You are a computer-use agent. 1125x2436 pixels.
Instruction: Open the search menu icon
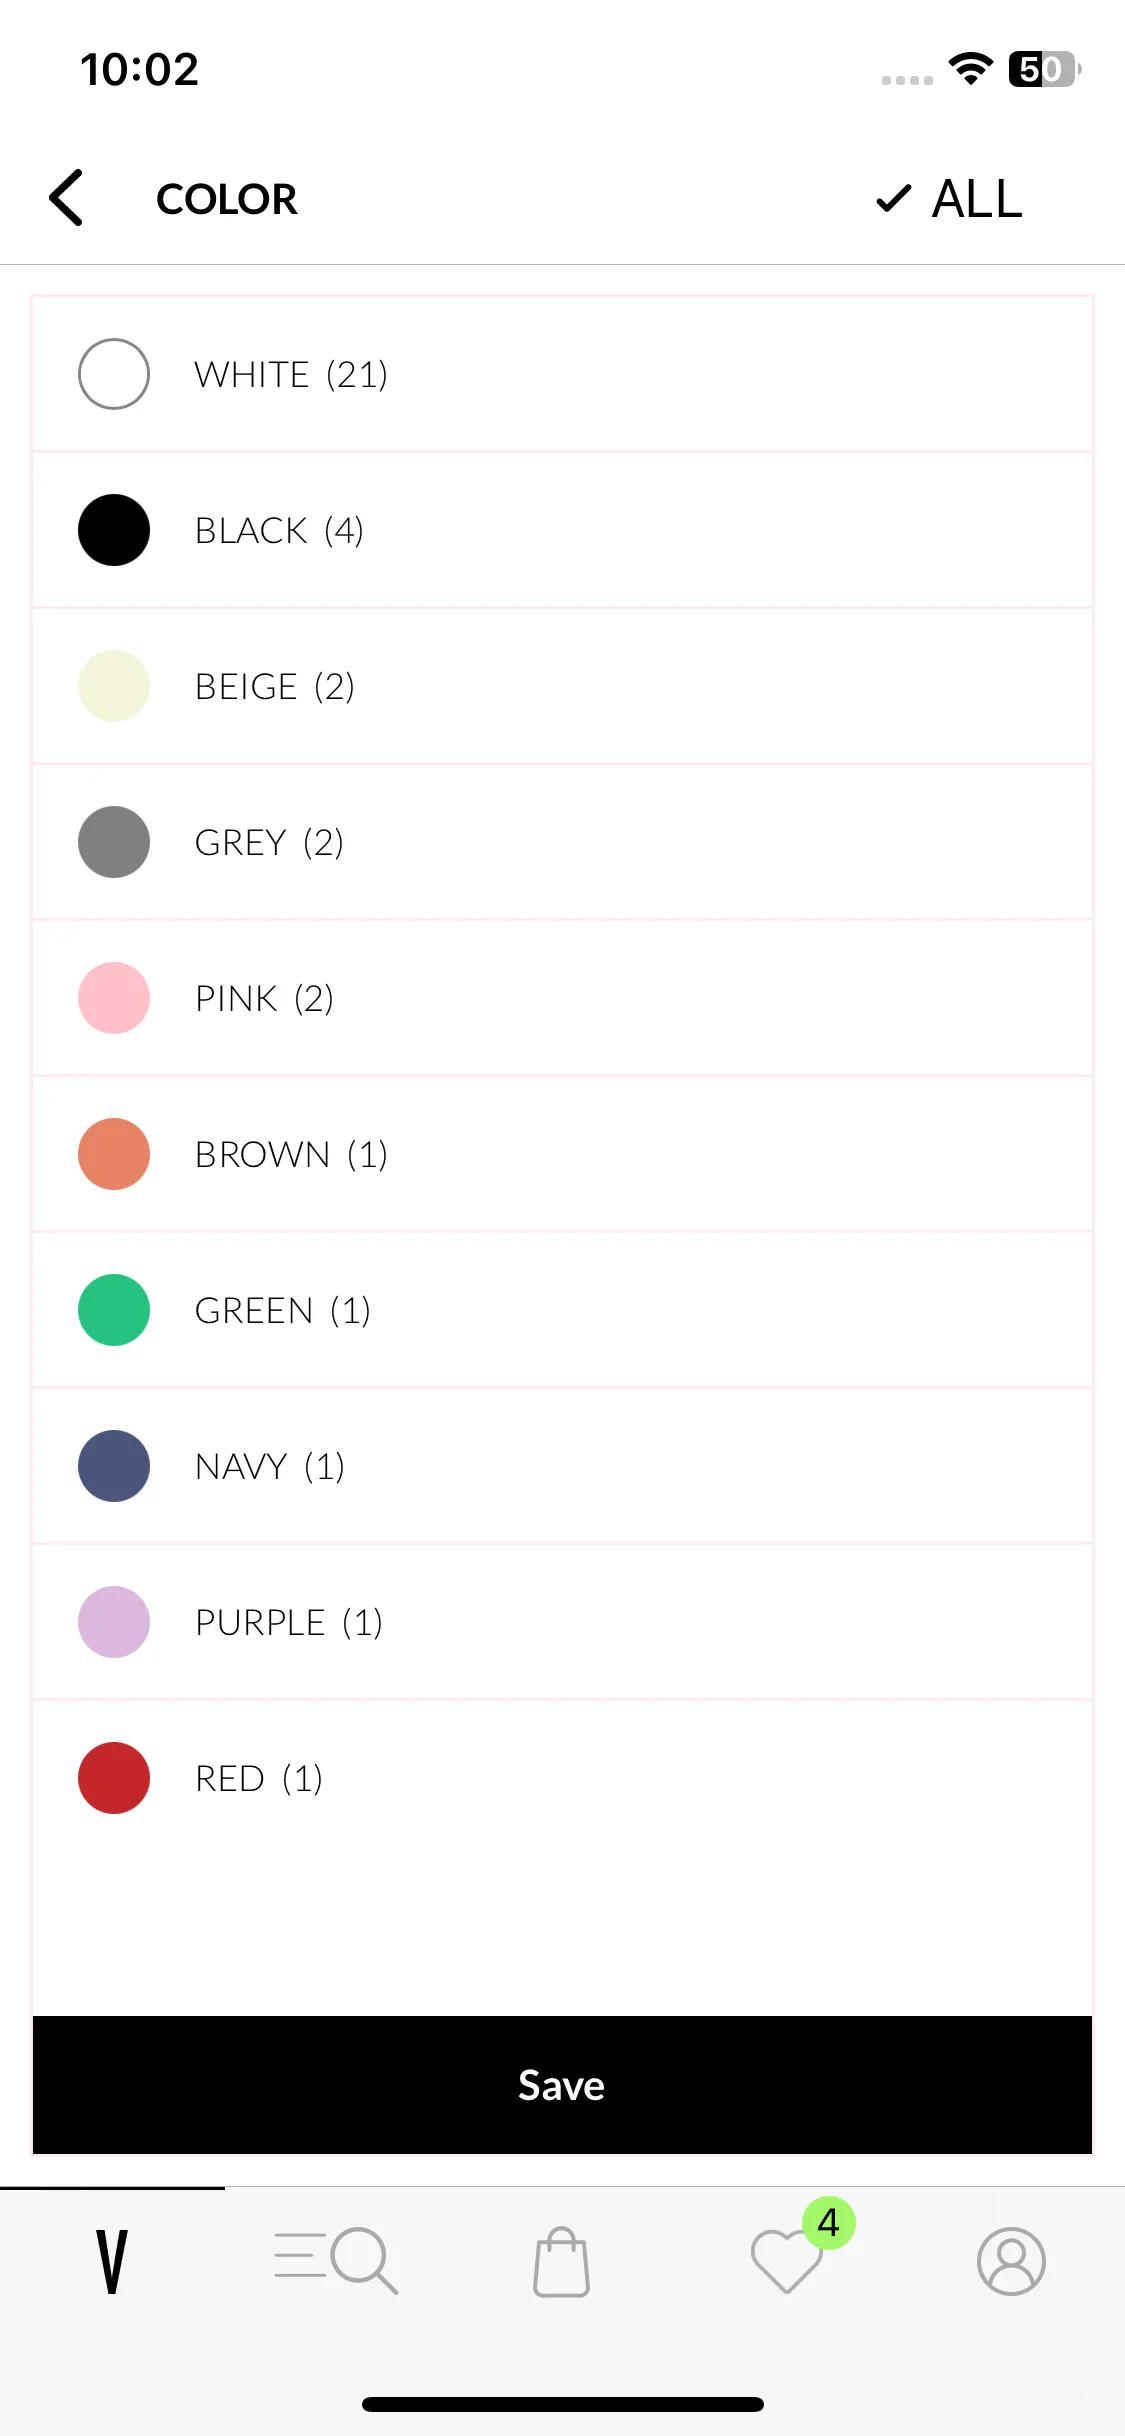click(x=336, y=2261)
